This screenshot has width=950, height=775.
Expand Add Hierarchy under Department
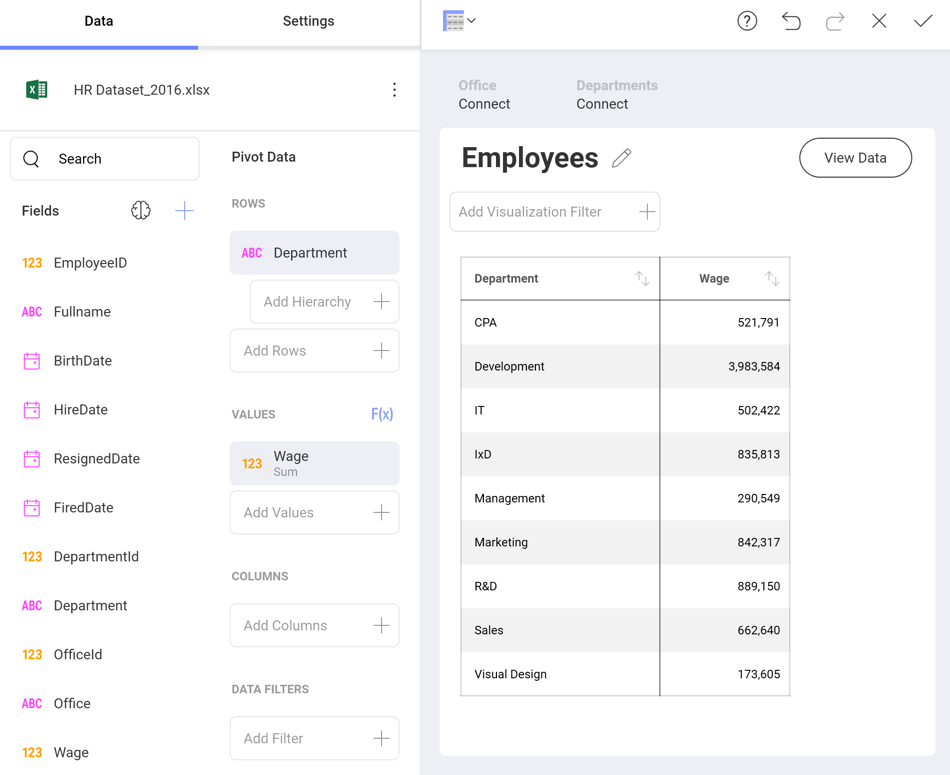[x=324, y=302]
